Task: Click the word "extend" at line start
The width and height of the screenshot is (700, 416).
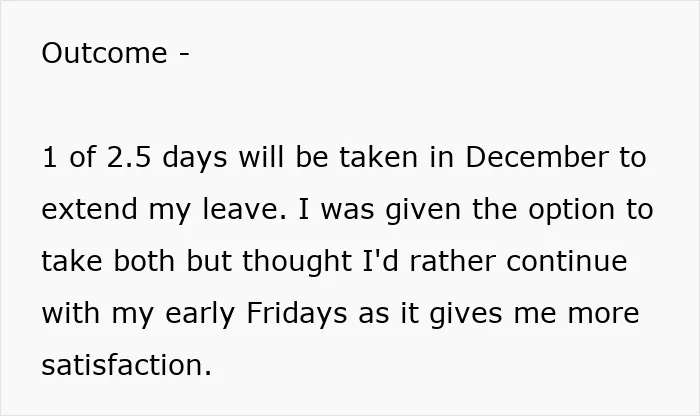Action: coord(89,209)
